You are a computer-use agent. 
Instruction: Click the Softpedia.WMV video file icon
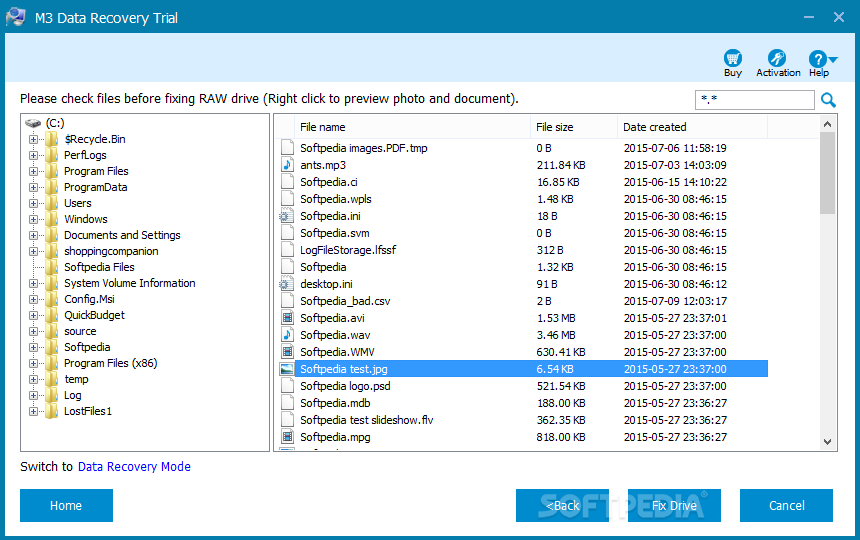pos(287,352)
